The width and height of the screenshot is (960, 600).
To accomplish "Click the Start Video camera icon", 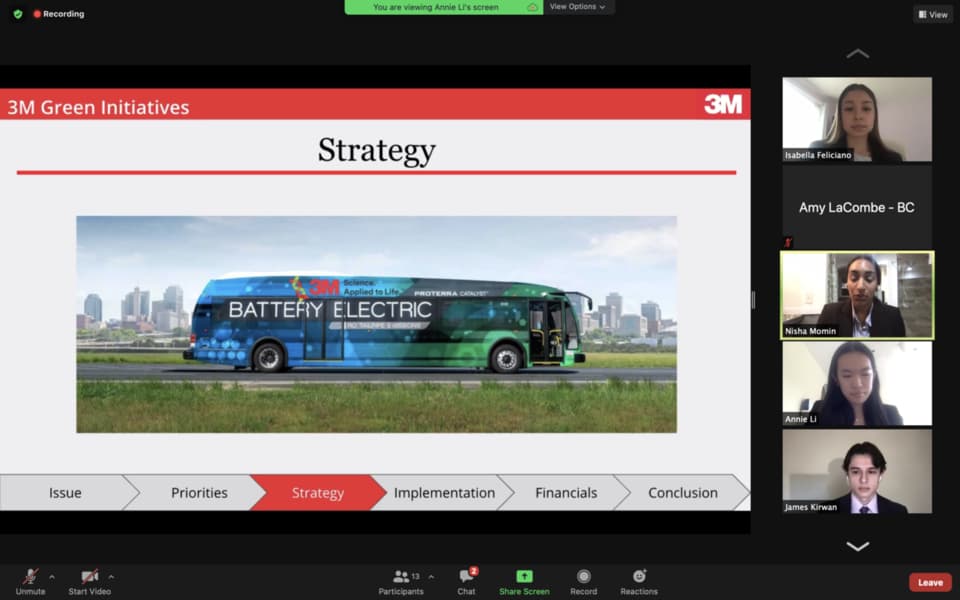I will [x=89, y=576].
